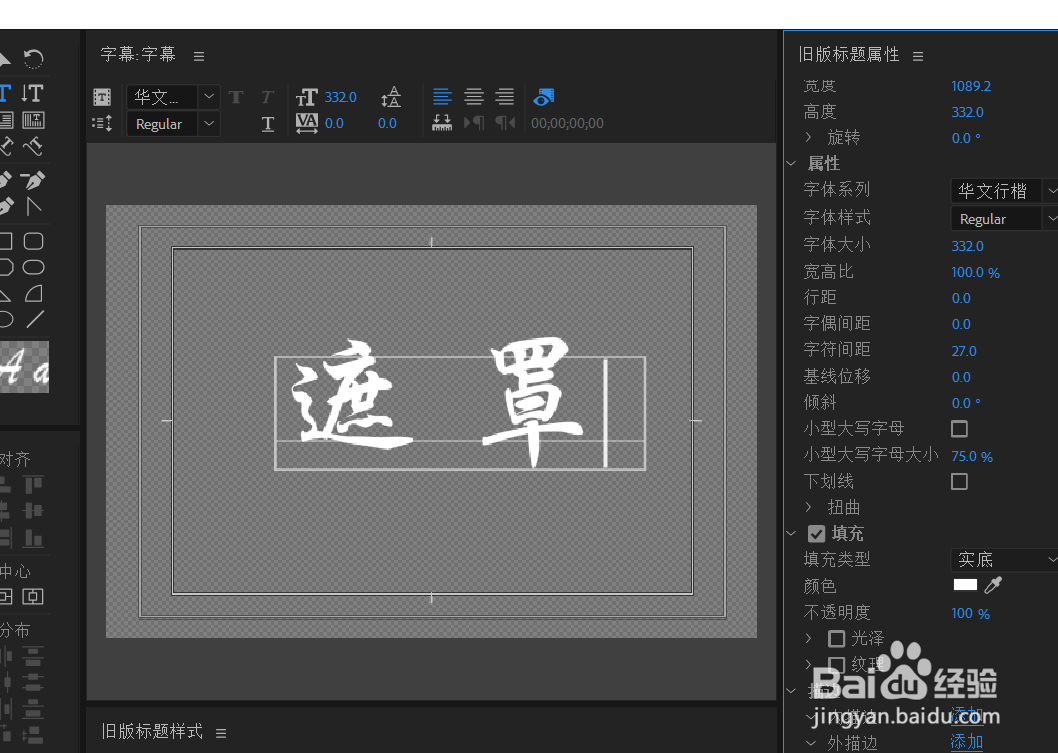This screenshot has width=1058, height=753.
Task: Click 添加 next to 外描边
Action: [x=966, y=742]
